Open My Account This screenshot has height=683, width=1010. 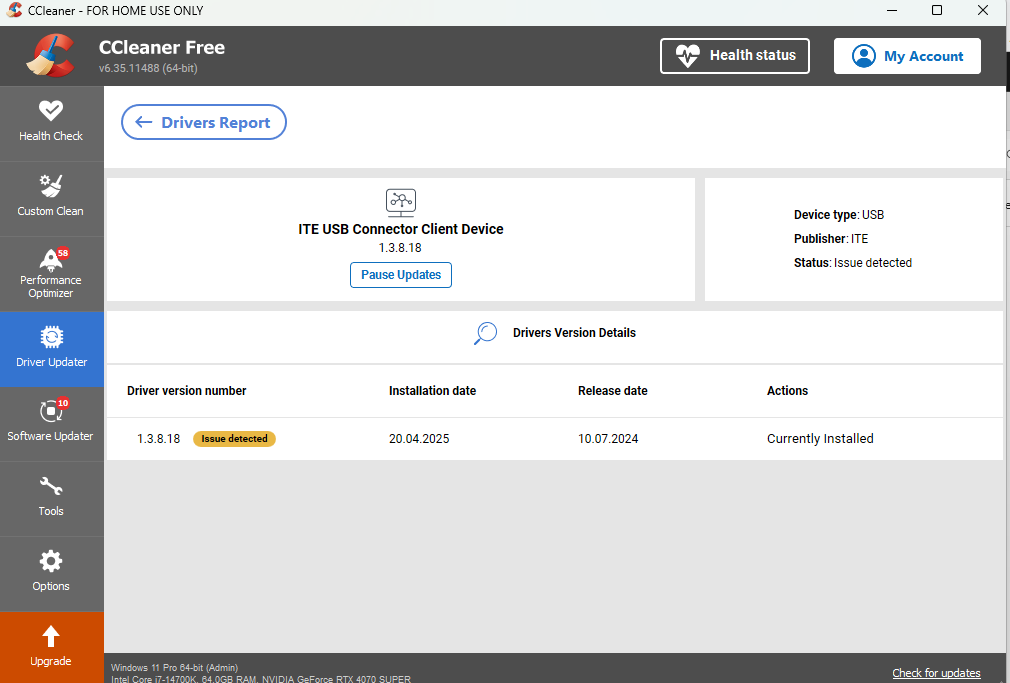[907, 56]
